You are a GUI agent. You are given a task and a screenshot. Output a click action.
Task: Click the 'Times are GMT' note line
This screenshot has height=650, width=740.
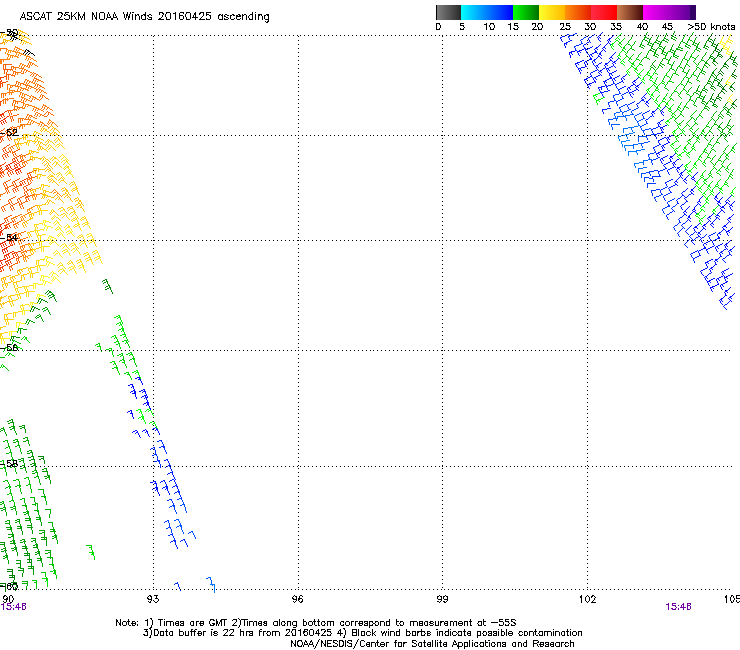(x=316, y=623)
